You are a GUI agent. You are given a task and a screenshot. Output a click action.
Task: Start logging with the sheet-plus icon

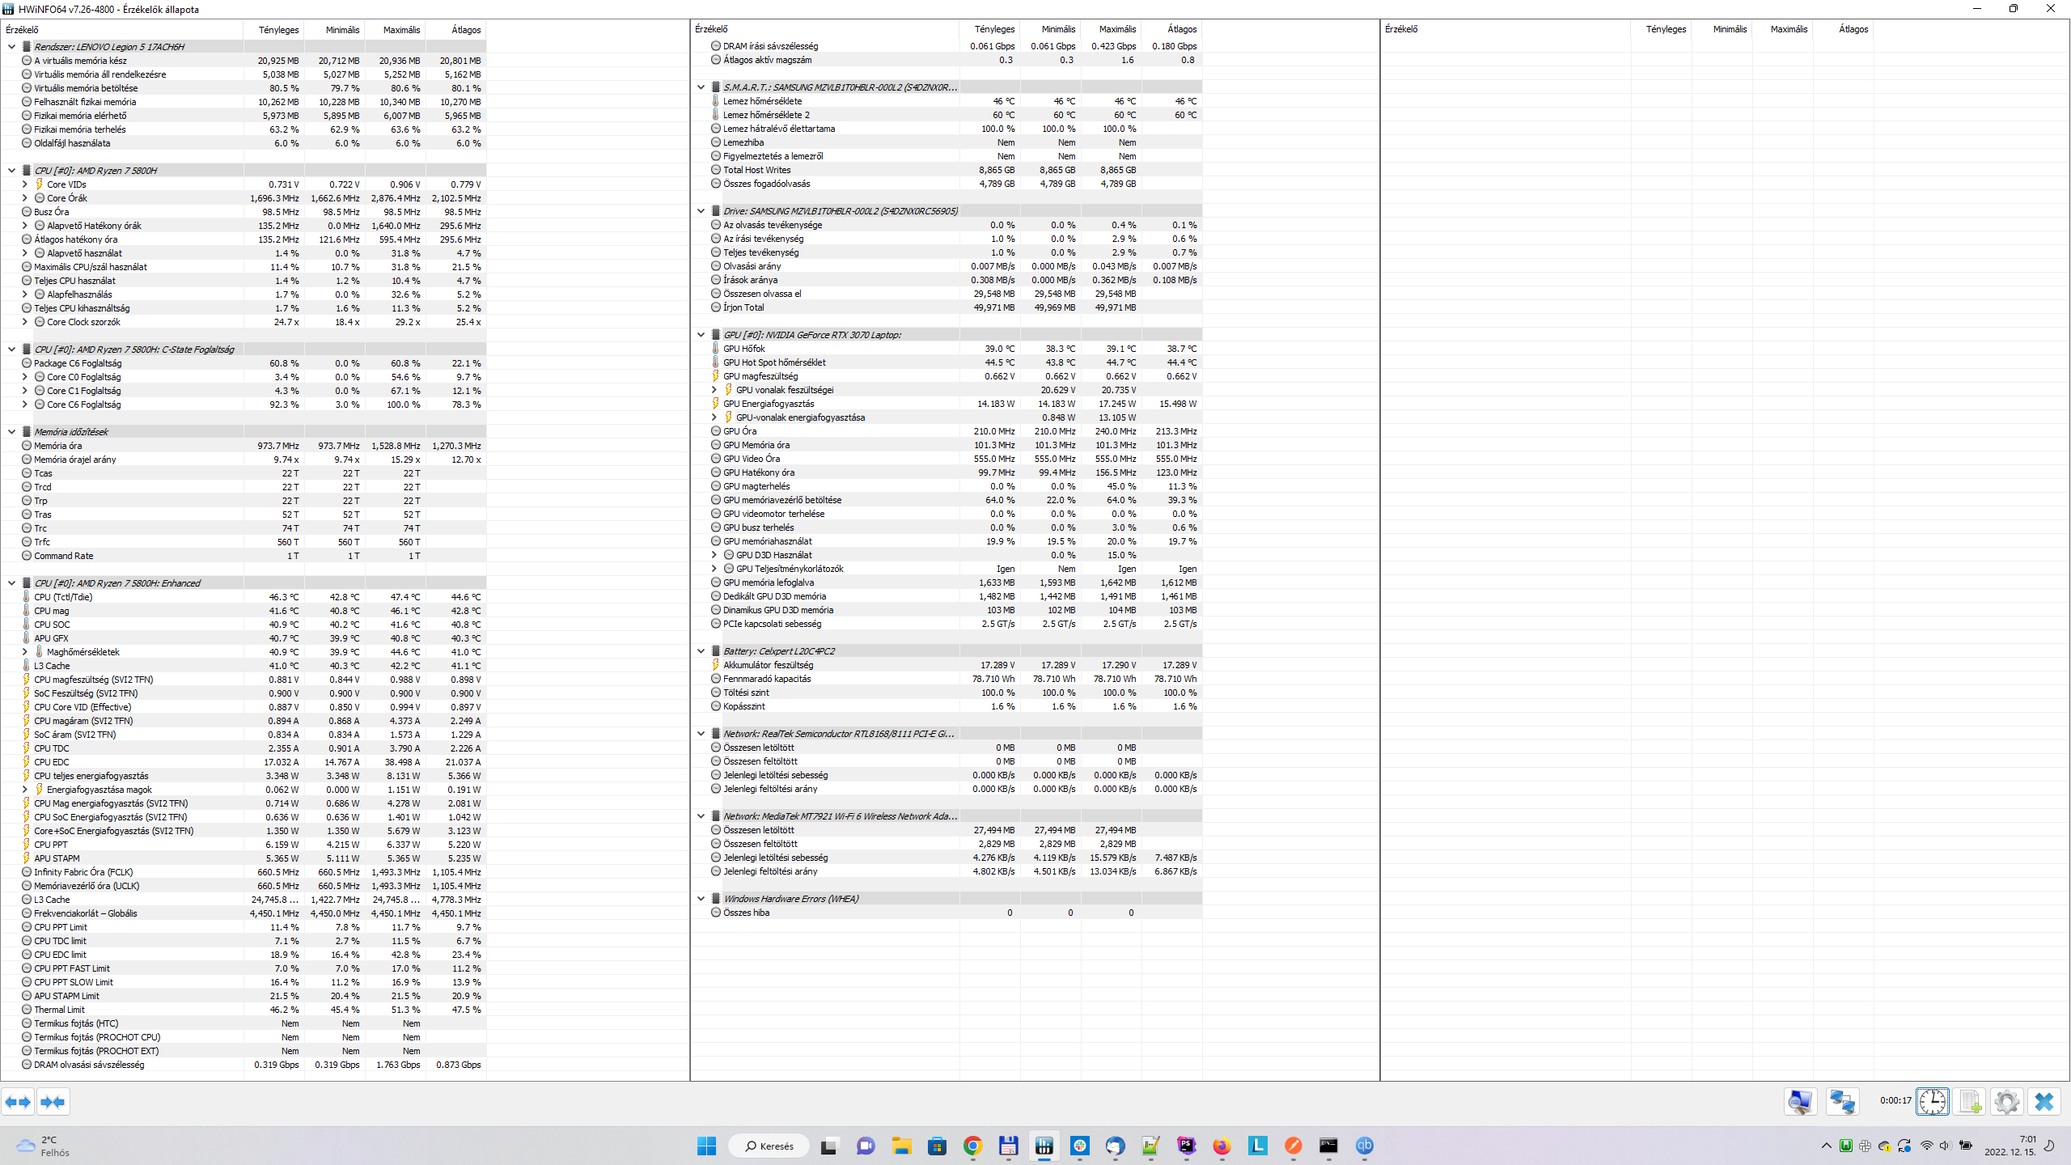tap(1970, 1102)
